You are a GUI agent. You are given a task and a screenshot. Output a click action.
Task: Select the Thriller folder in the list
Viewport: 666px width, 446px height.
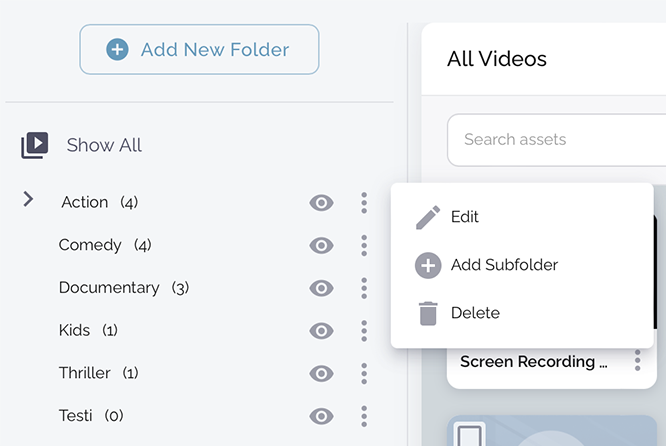click(85, 373)
